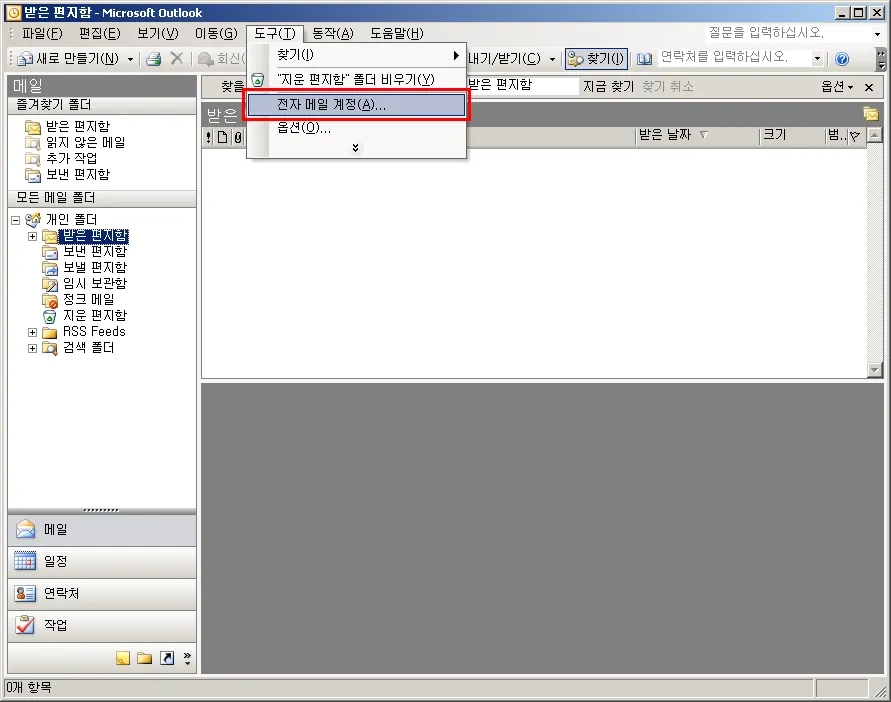Click the search-in folder field (받은 편지함)
Screen dimensions: 891x702
pos(522,85)
